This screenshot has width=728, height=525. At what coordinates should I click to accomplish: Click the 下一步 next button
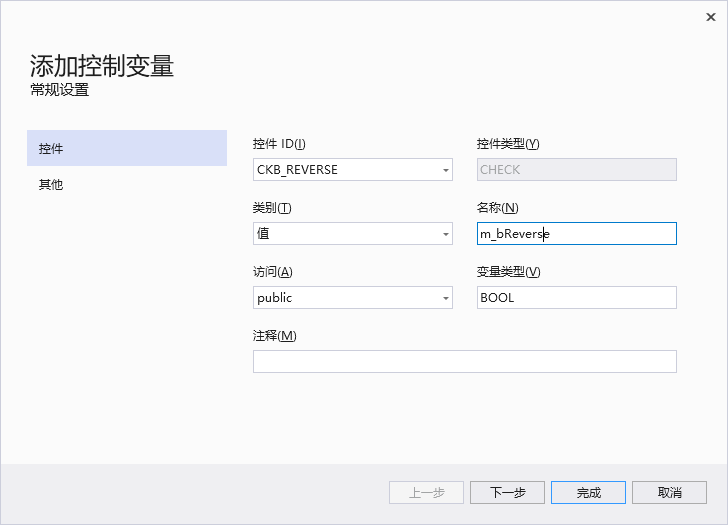(507, 493)
